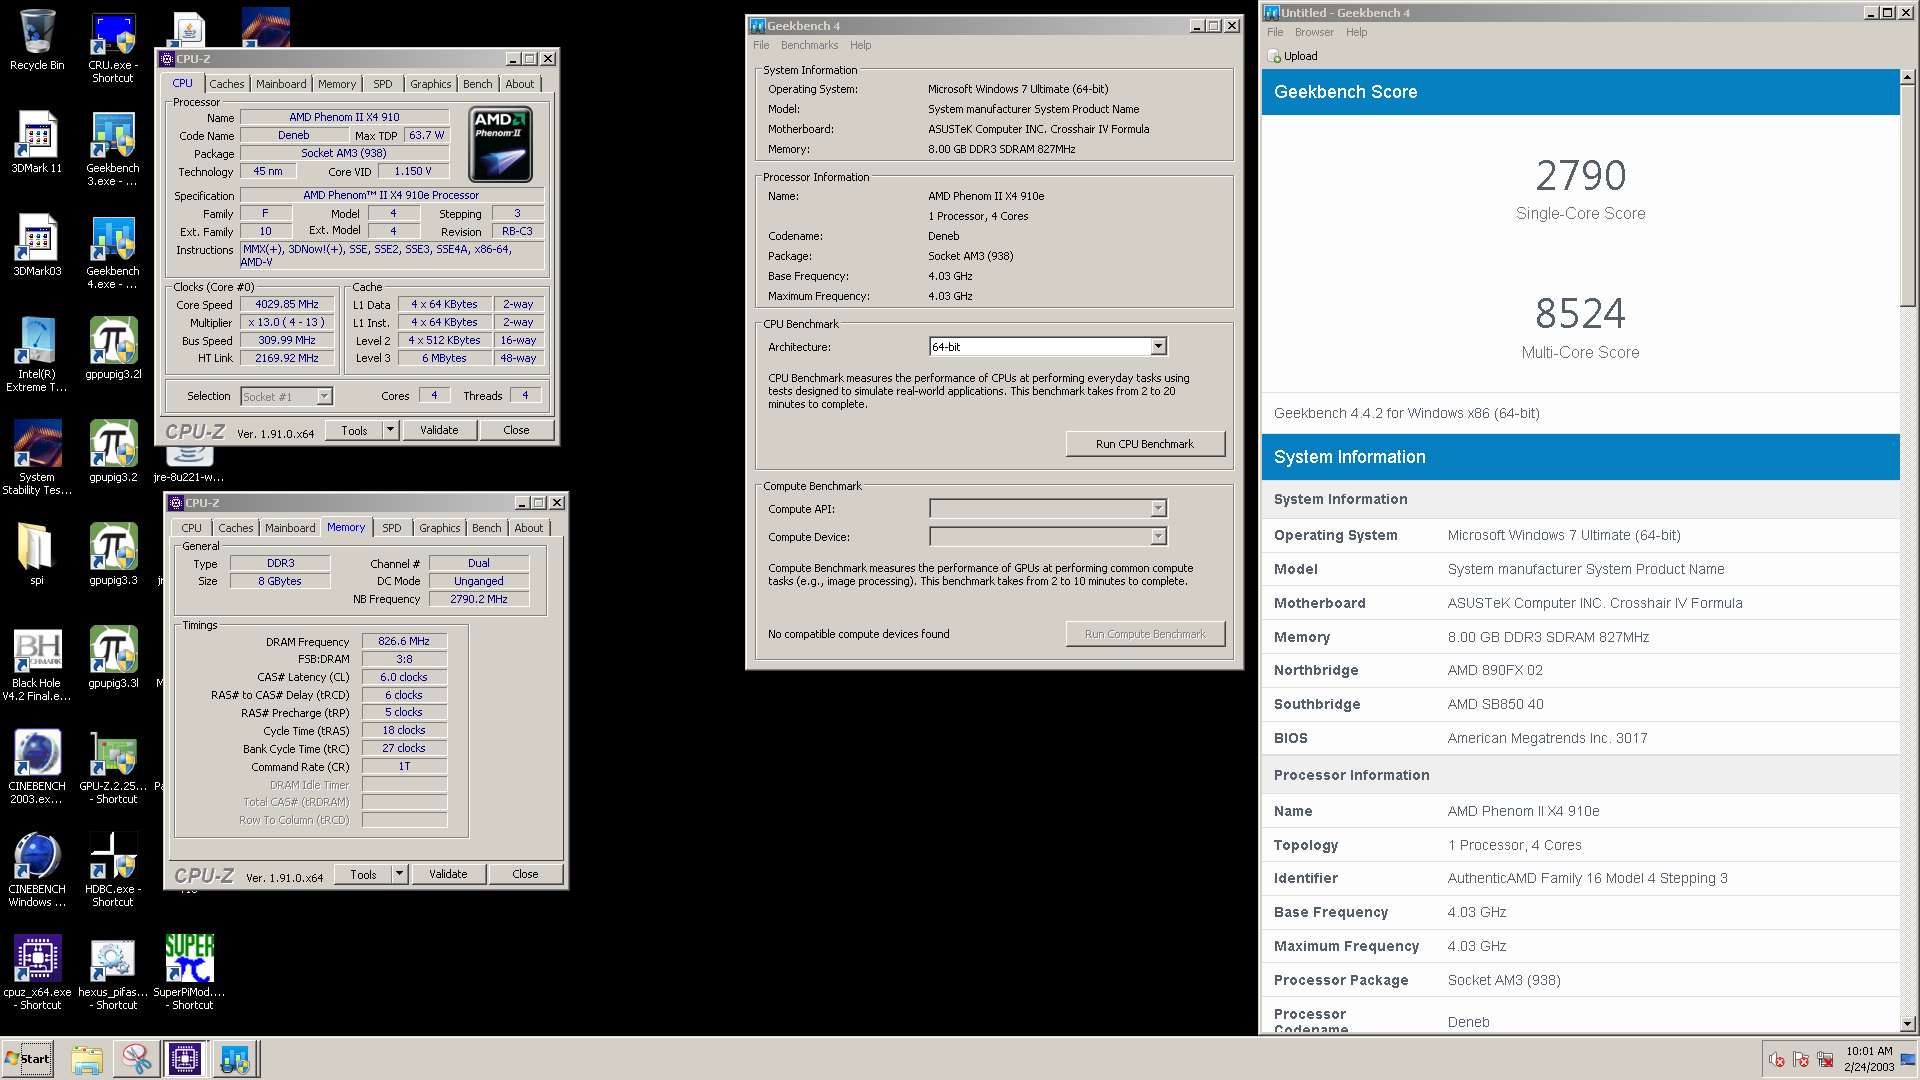The width and height of the screenshot is (1920, 1080).
Task: Click CPU-Z taskbar icon
Action: [x=185, y=1059]
